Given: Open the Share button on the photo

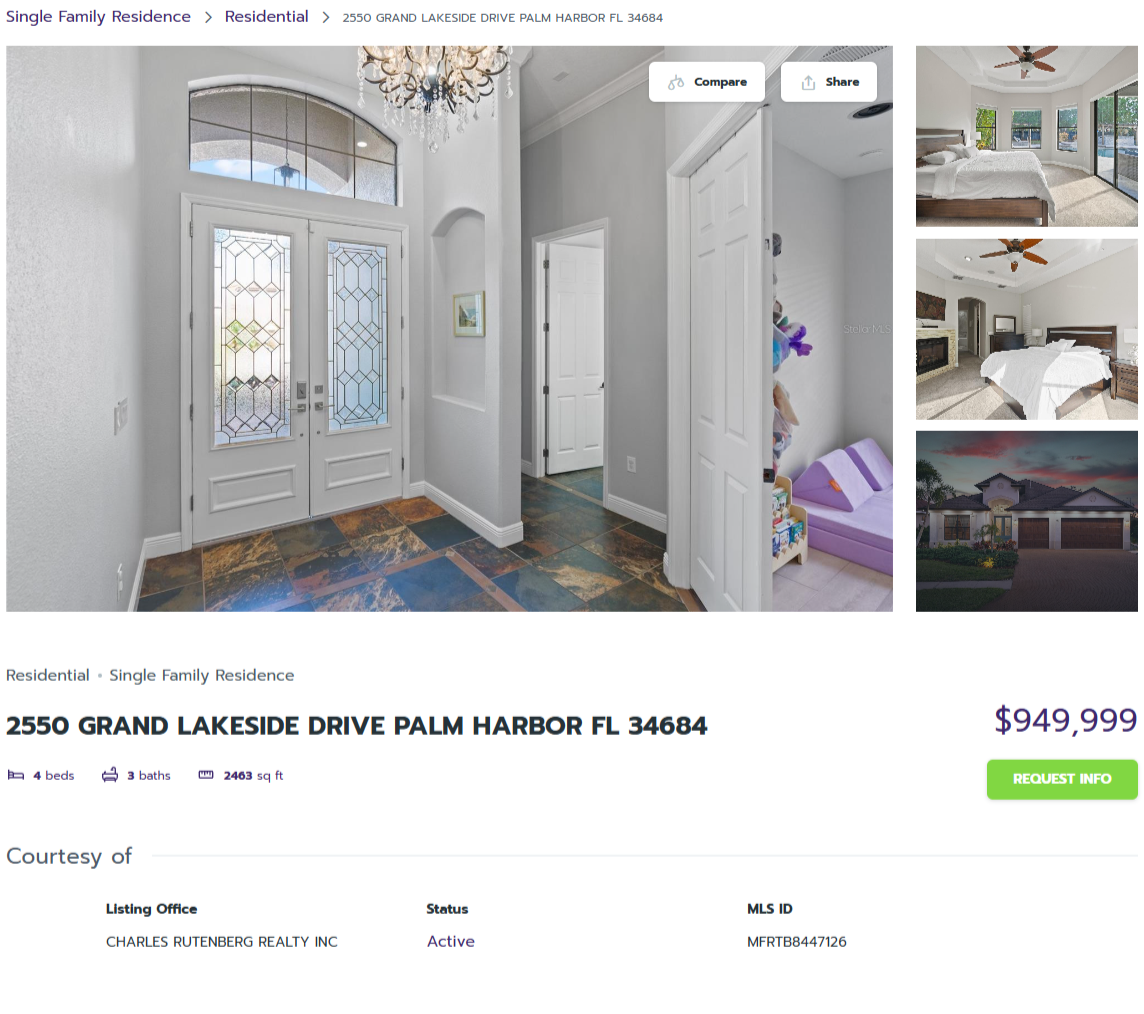Looking at the screenshot, I should tap(829, 82).
